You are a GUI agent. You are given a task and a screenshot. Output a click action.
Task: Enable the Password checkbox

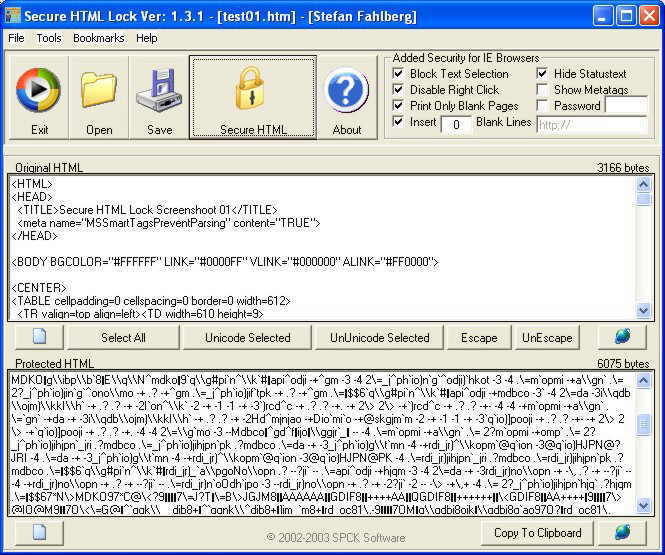coord(542,105)
